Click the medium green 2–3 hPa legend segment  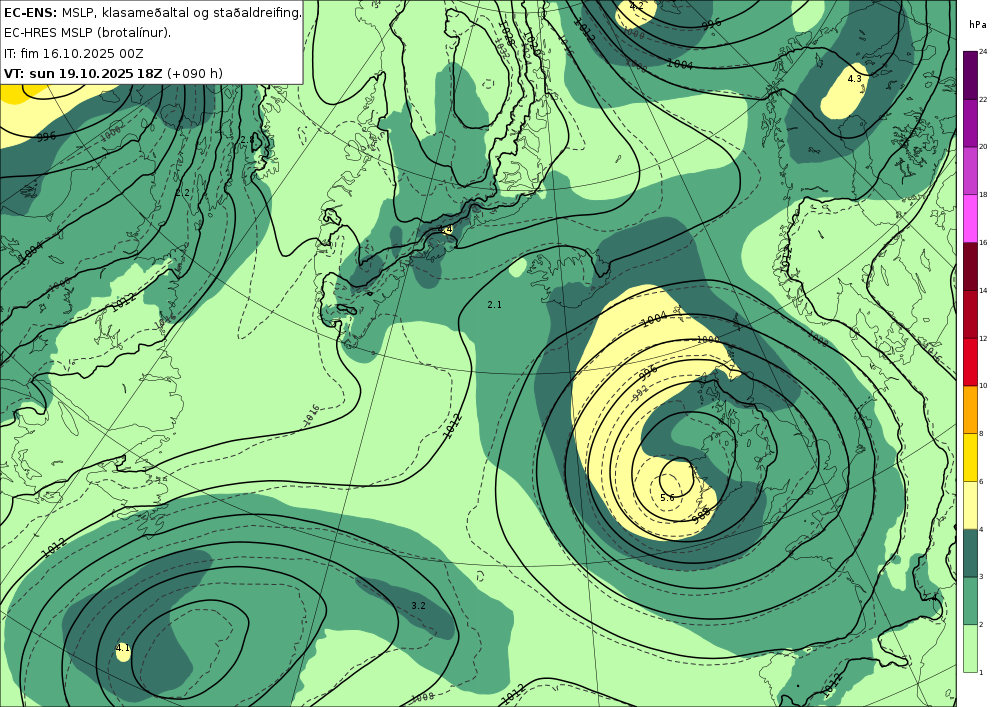point(970,601)
